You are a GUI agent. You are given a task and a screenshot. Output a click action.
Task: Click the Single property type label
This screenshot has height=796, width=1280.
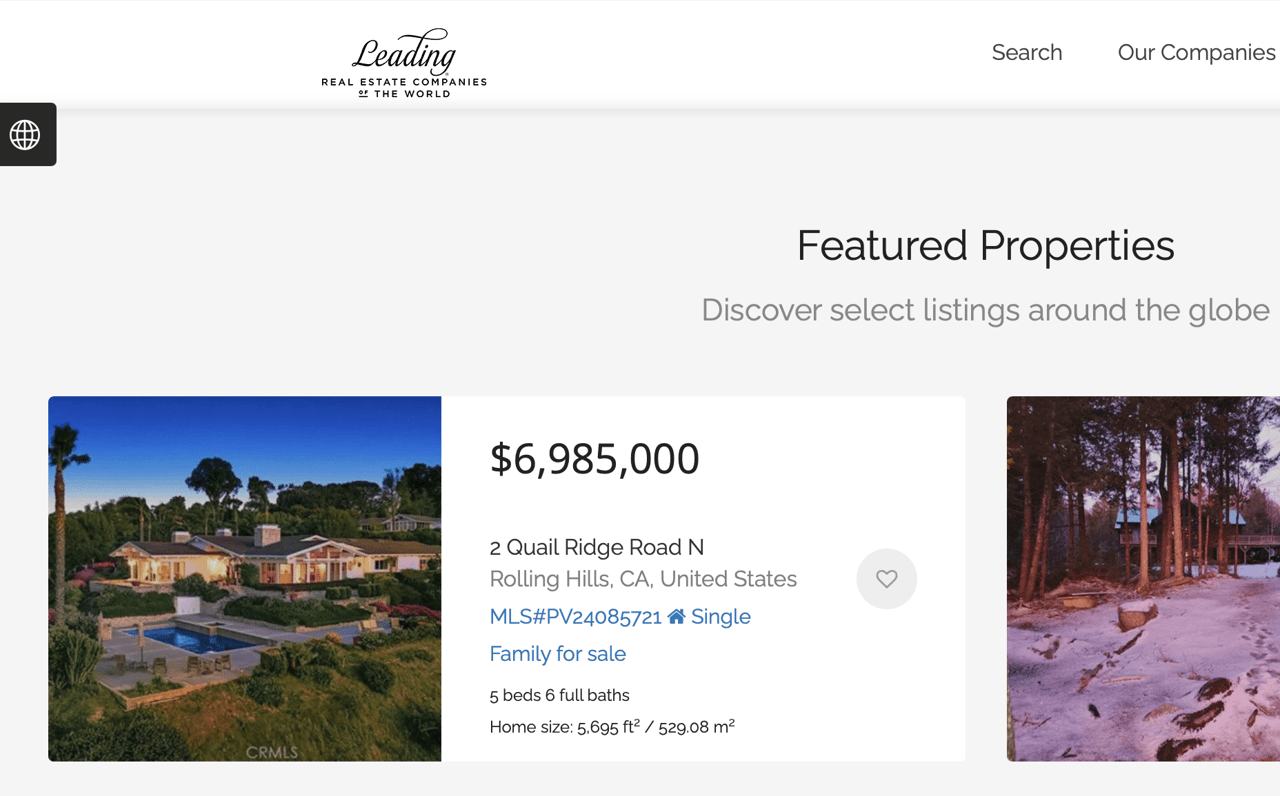[720, 616]
